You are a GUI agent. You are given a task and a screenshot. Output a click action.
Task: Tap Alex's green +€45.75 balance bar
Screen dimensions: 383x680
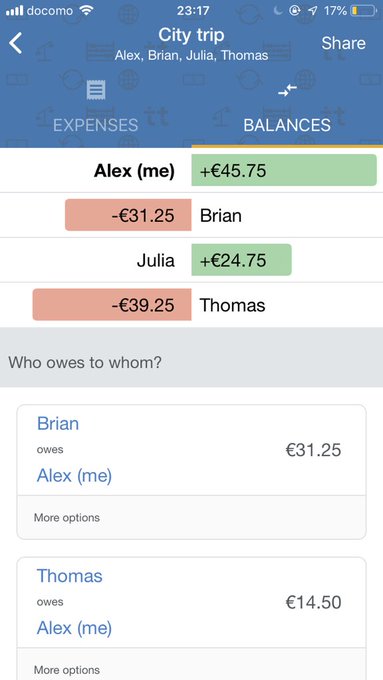click(x=284, y=170)
